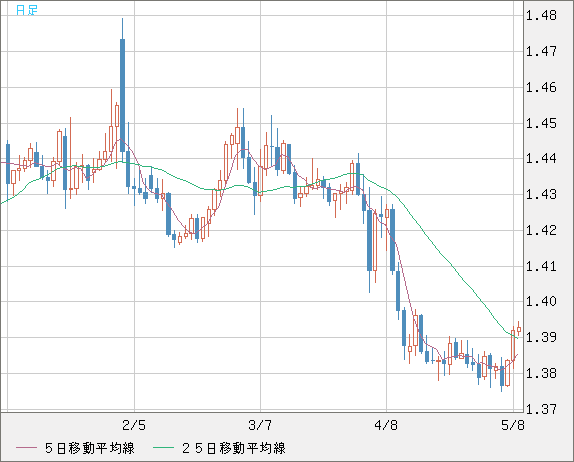The image size is (574, 462).
Task: Click the 1.42 price axis label
Action: click(541, 230)
